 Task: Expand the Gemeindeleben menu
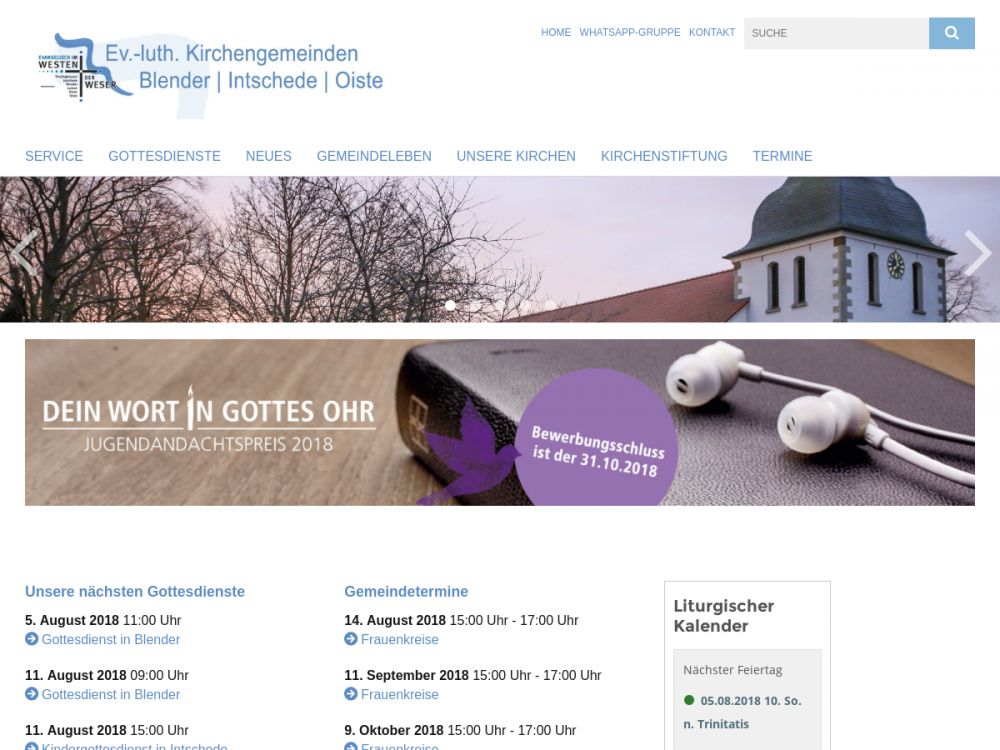[x=374, y=156]
